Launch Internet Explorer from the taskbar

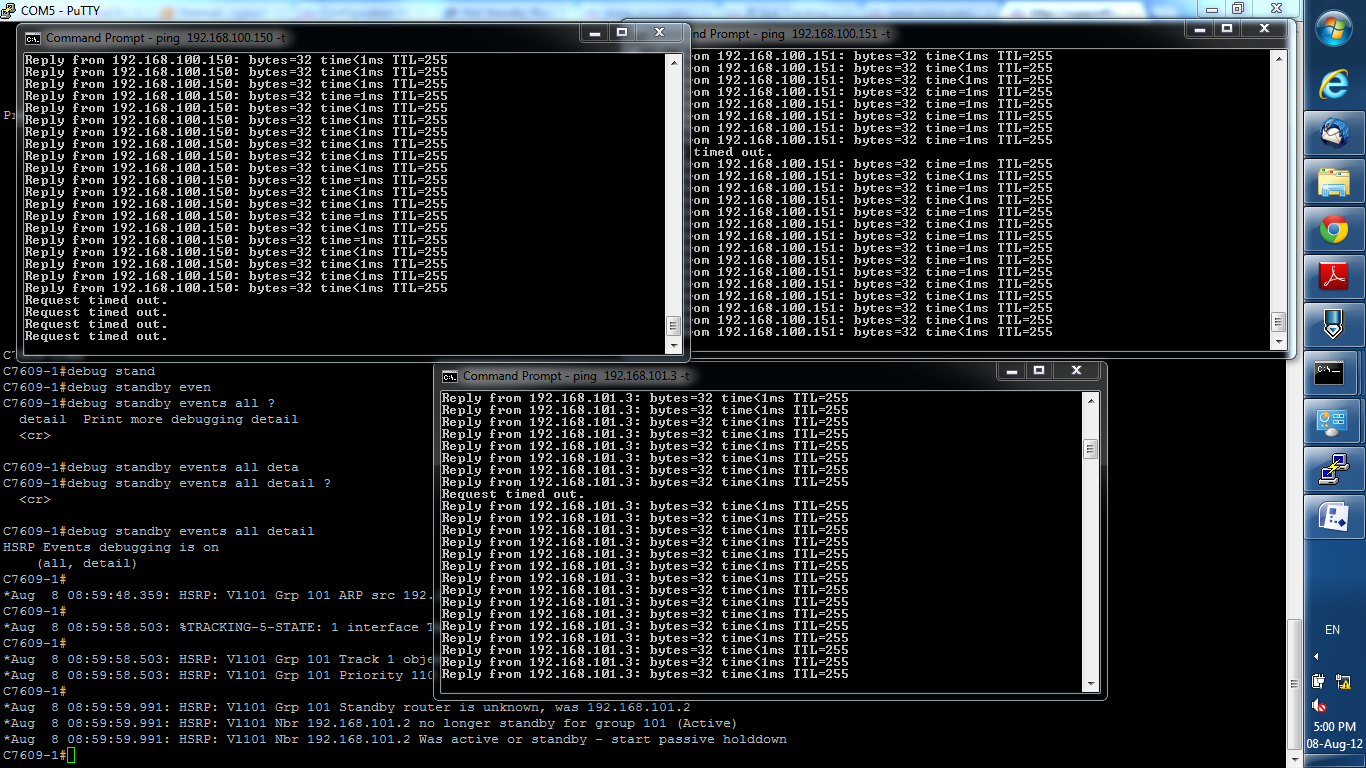1333,85
